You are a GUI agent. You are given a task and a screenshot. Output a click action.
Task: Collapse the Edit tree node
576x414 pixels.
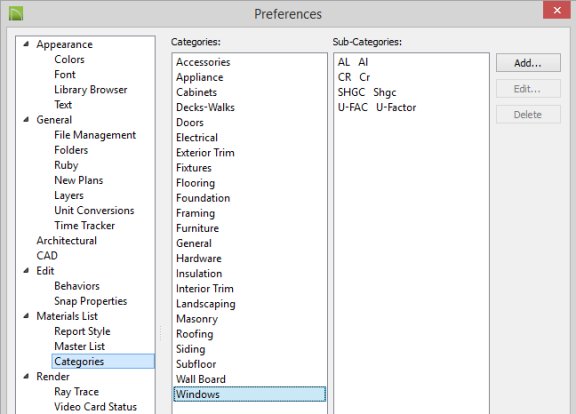tap(26, 271)
